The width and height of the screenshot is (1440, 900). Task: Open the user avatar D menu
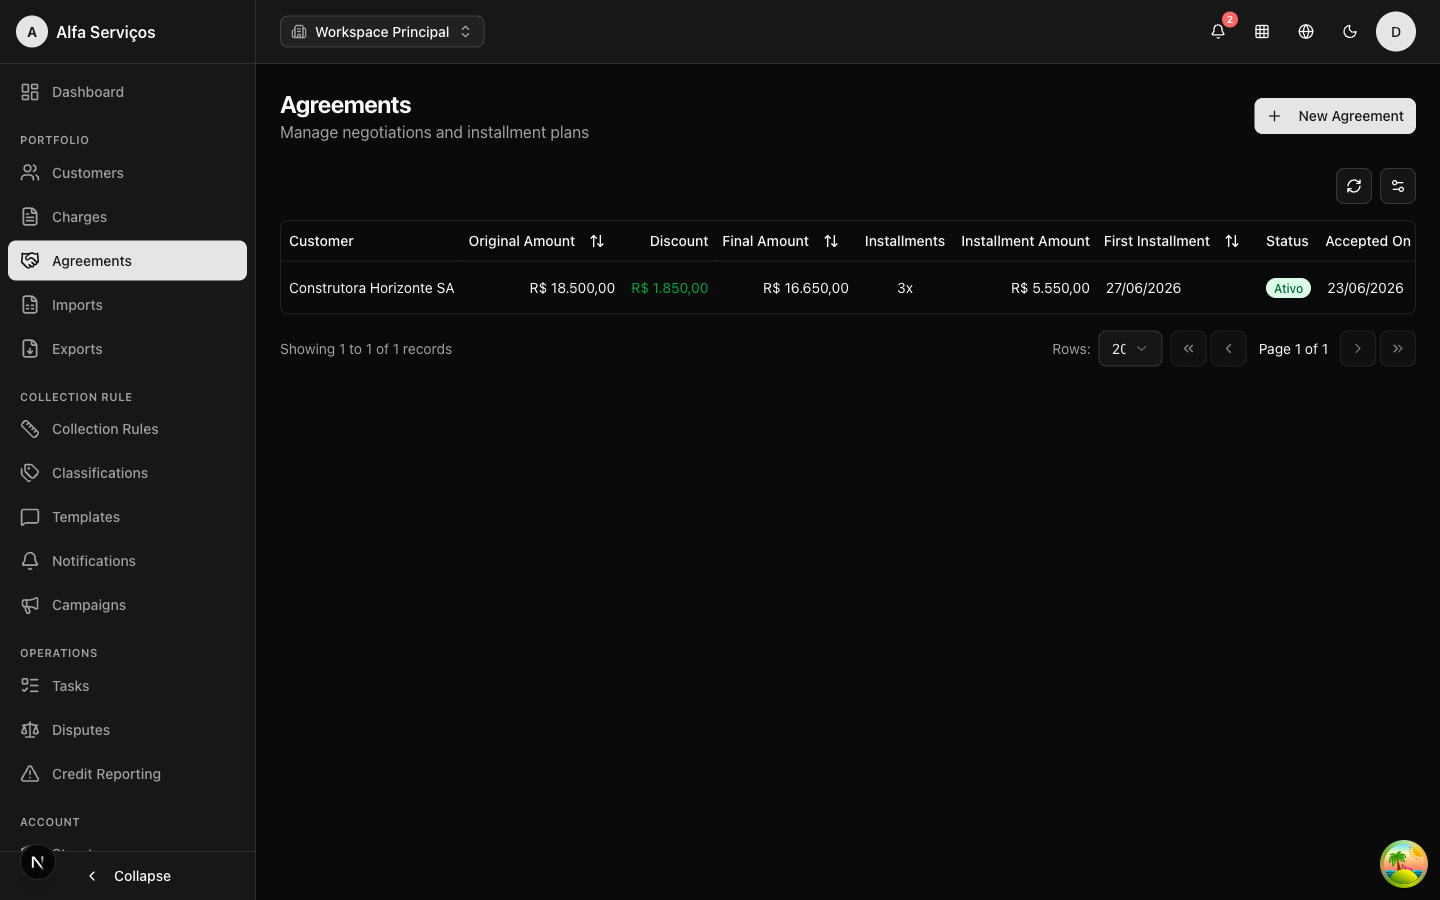click(1396, 32)
